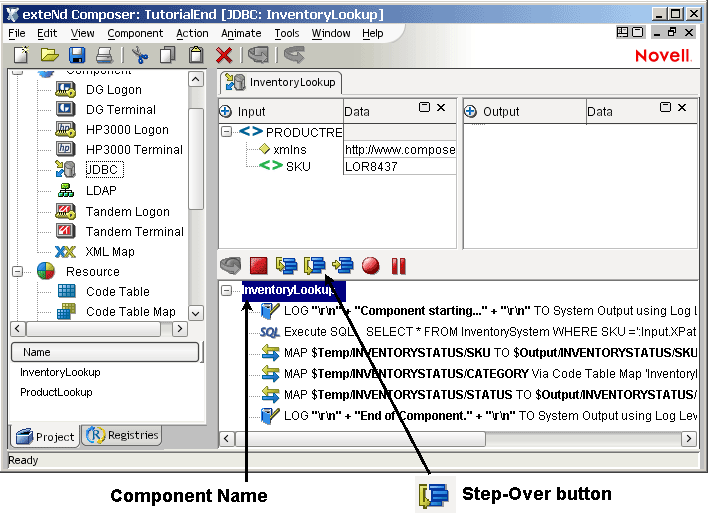Click the tree scrollbar up arrow
This screenshot has width=708, height=518.
[196, 79]
